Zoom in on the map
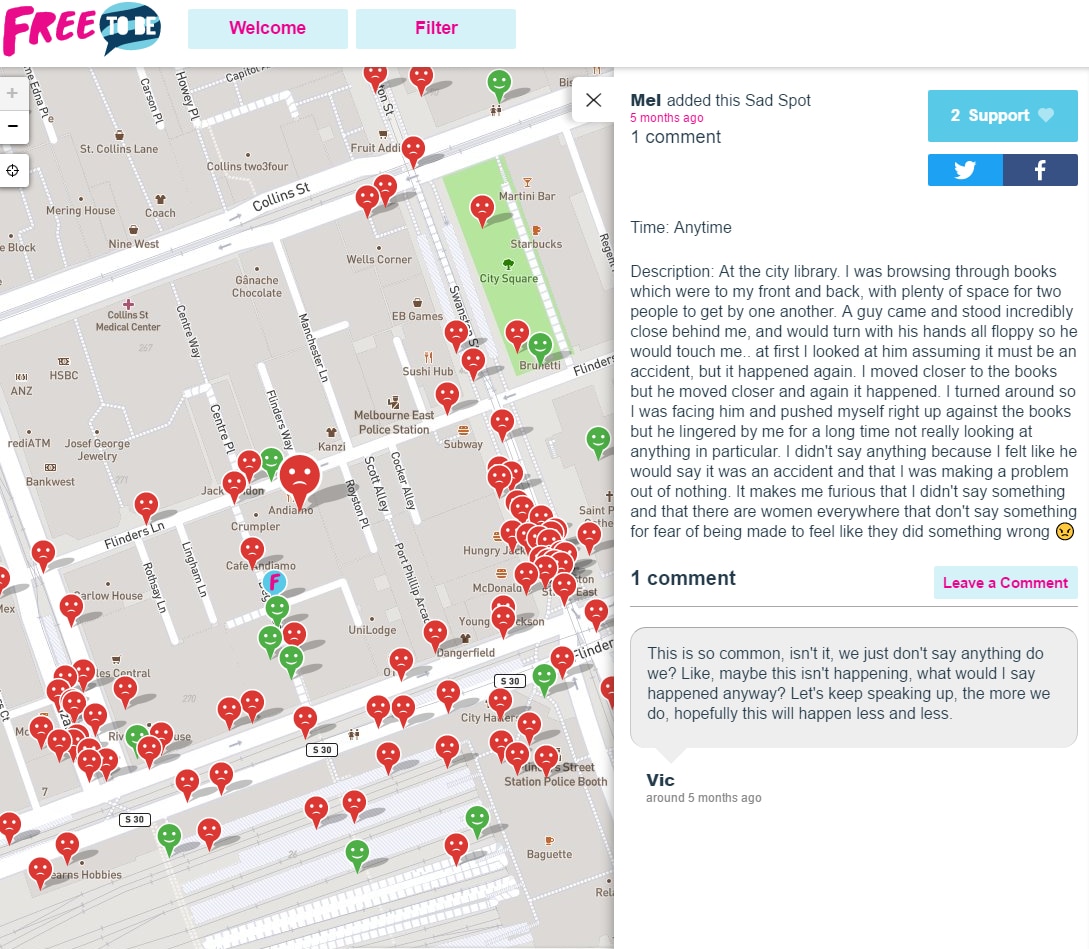Image resolution: width=1089 pixels, height=949 pixels. pyautogui.click(x=13, y=94)
